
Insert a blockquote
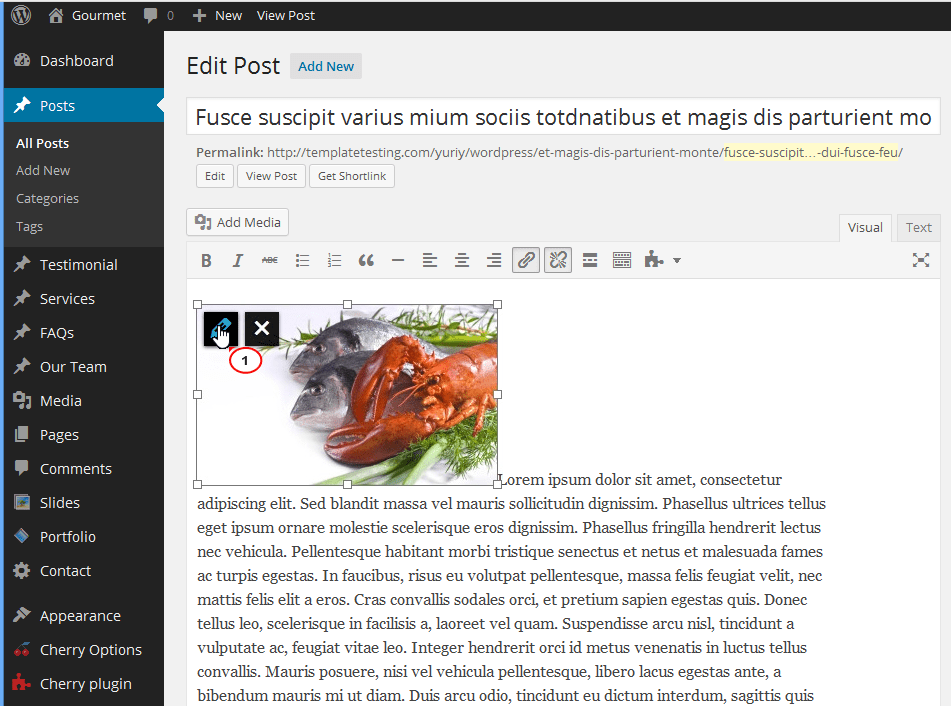pyautogui.click(x=366, y=260)
